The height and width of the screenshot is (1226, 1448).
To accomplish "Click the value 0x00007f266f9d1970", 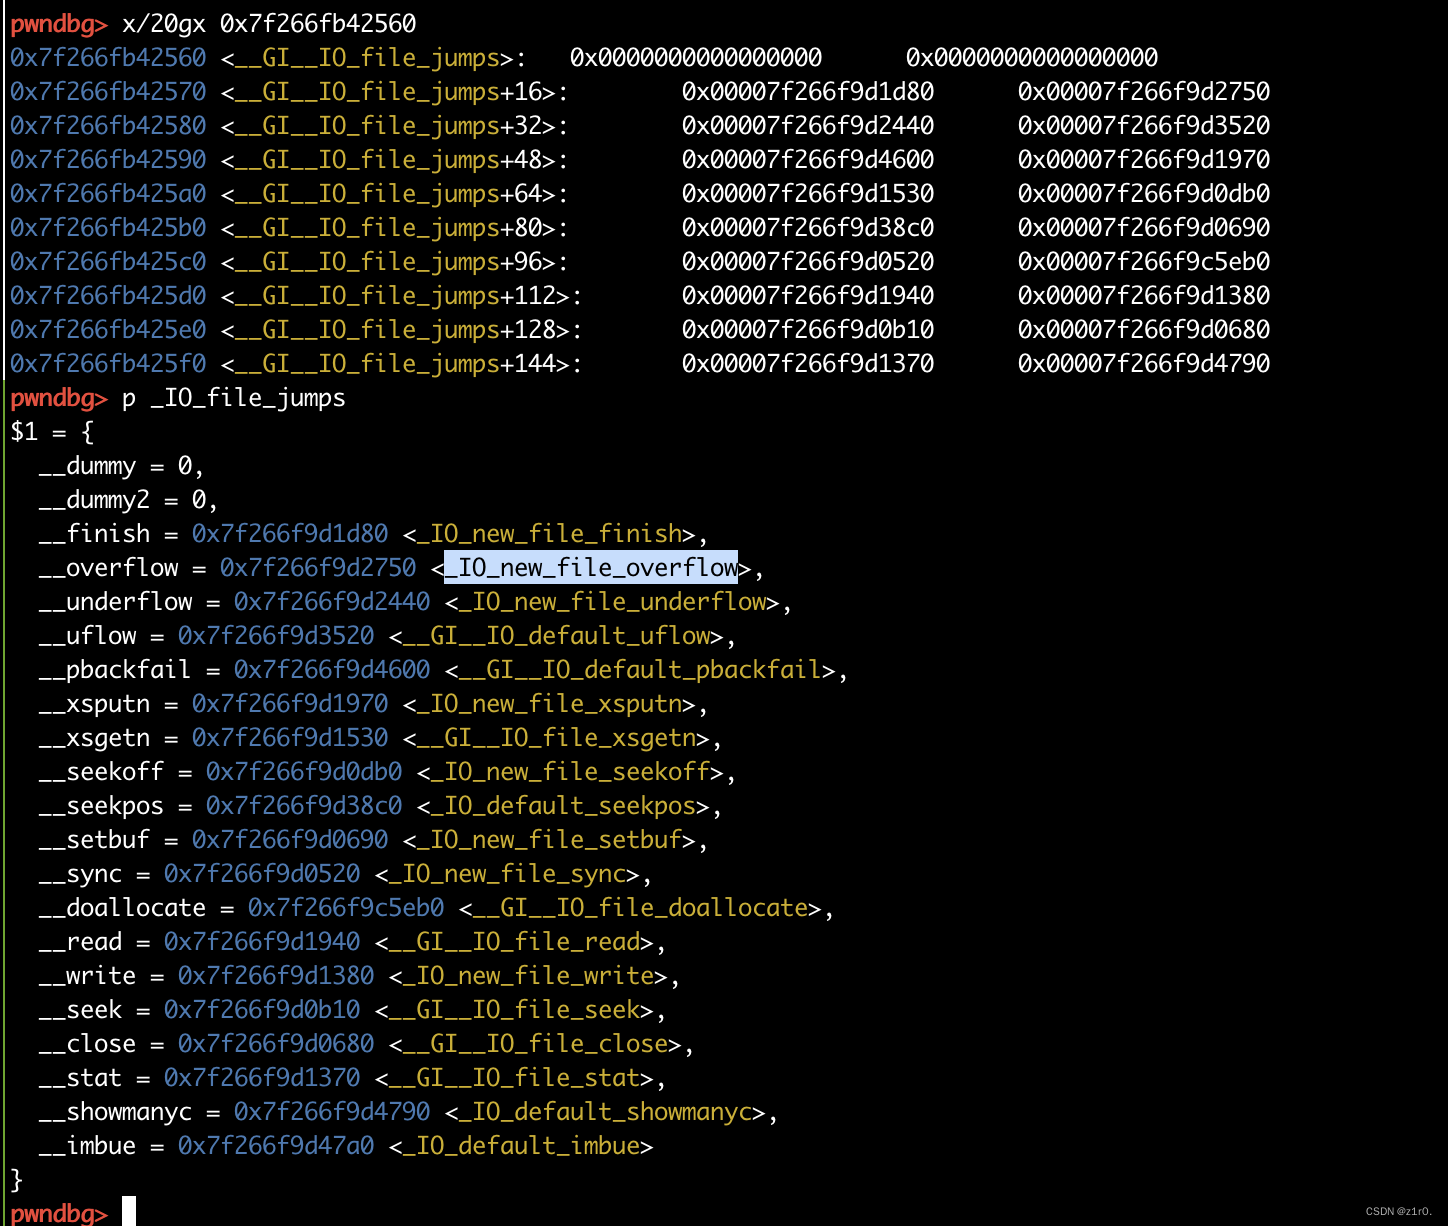I will click(1144, 159).
